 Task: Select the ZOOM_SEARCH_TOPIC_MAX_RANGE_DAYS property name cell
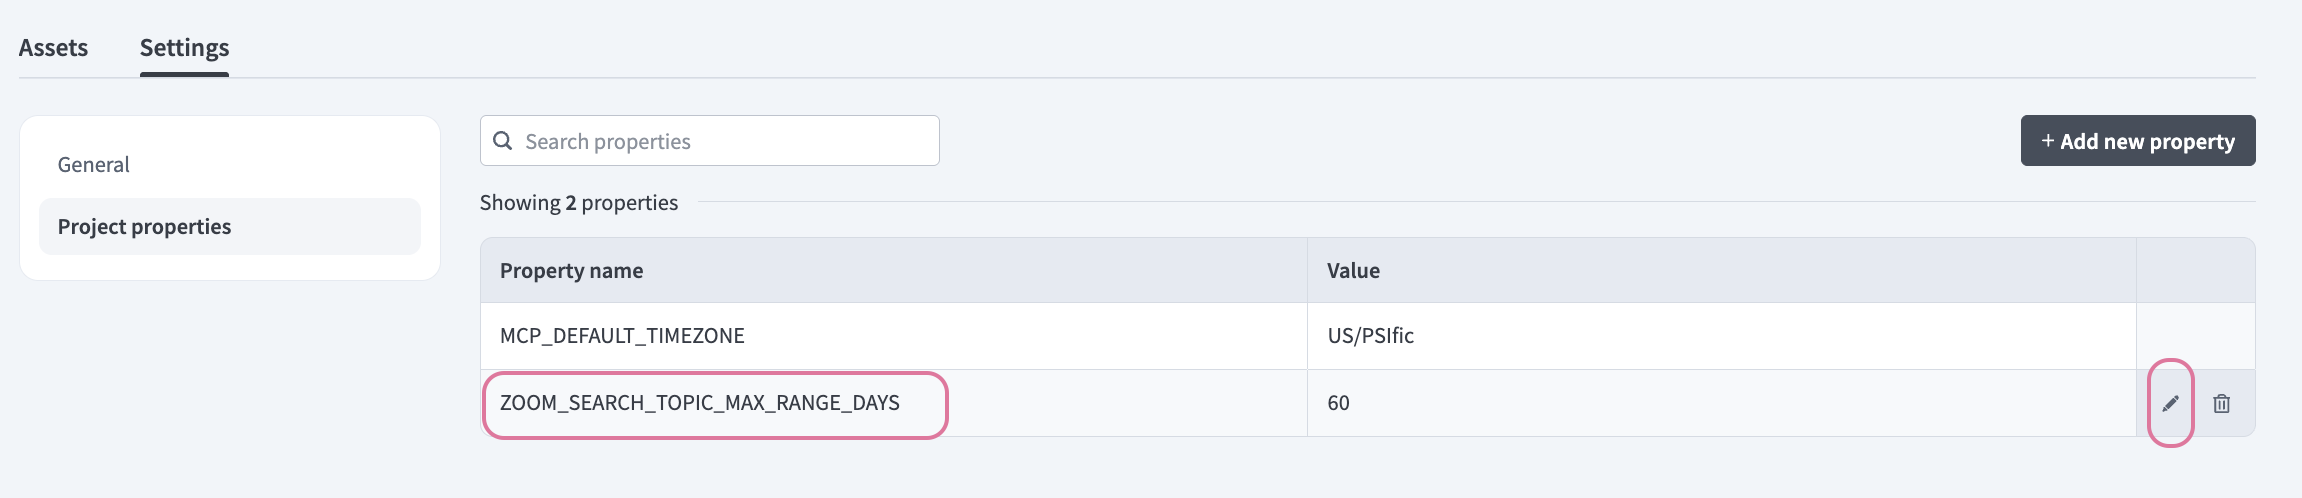point(700,403)
